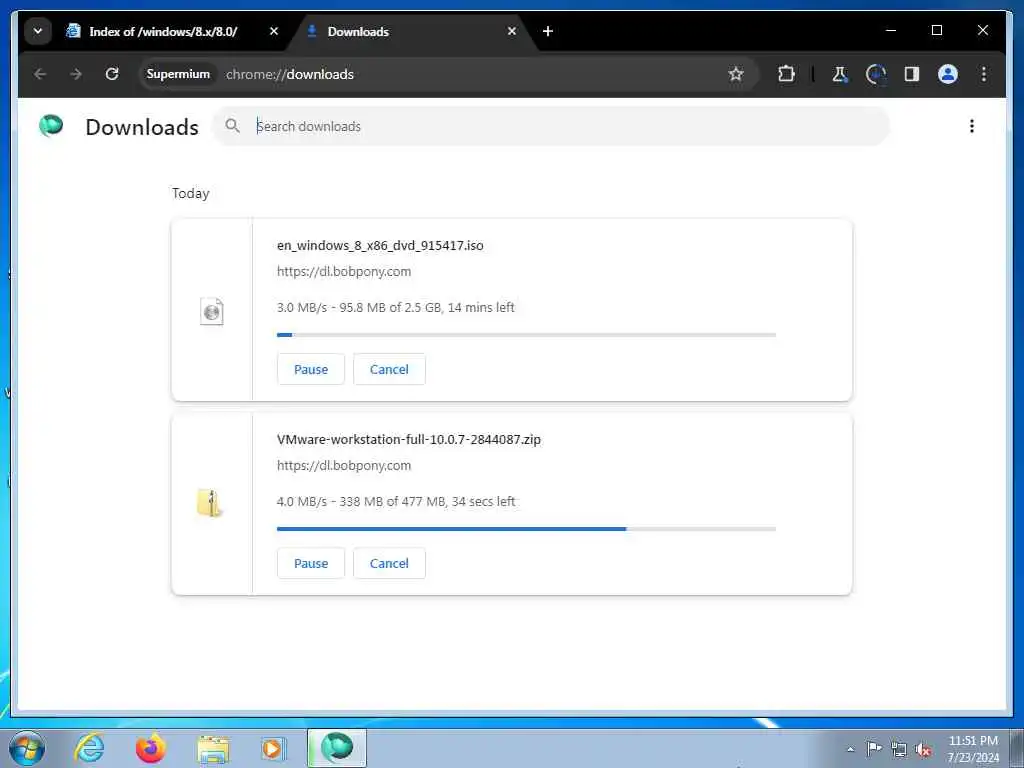Open Windows Explorer from the taskbar
1024x768 pixels.
coord(214,748)
